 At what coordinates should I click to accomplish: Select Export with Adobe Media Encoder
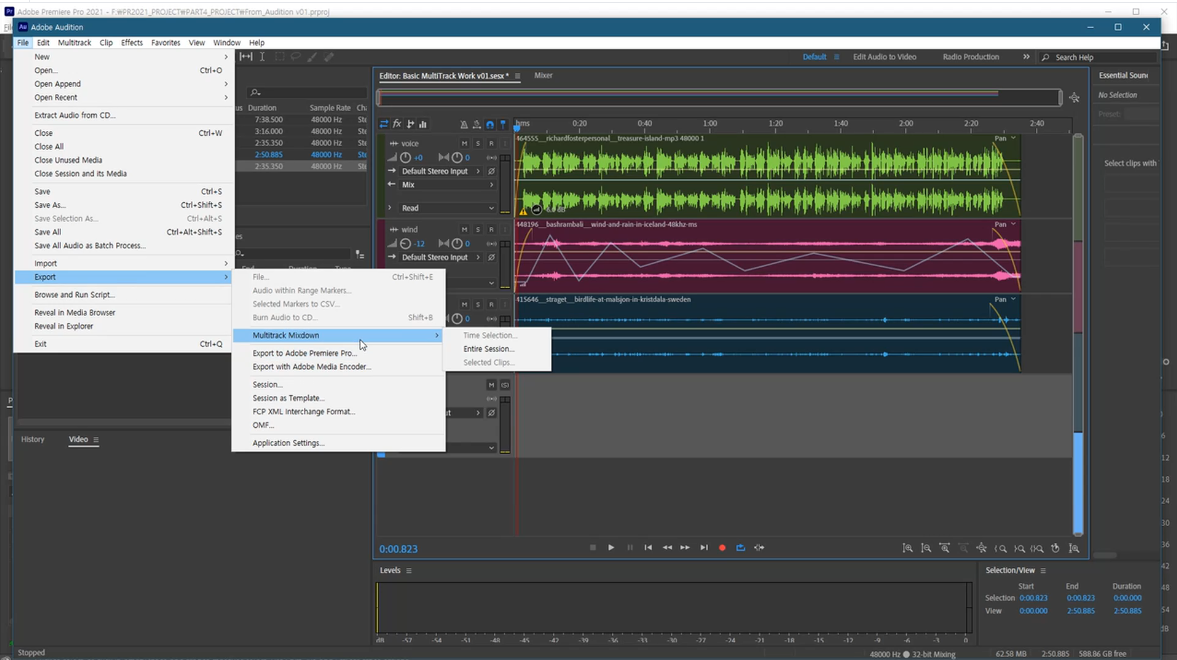(x=312, y=367)
